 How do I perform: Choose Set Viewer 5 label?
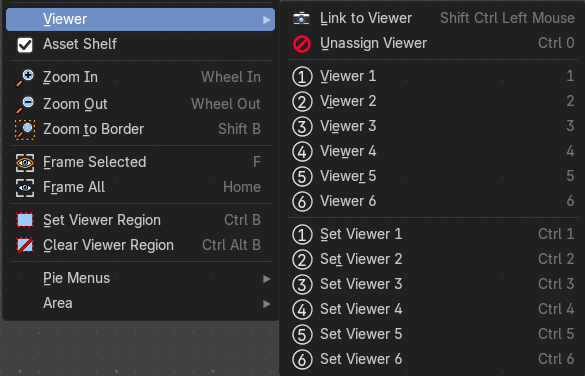pyautogui.click(x=361, y=334)
